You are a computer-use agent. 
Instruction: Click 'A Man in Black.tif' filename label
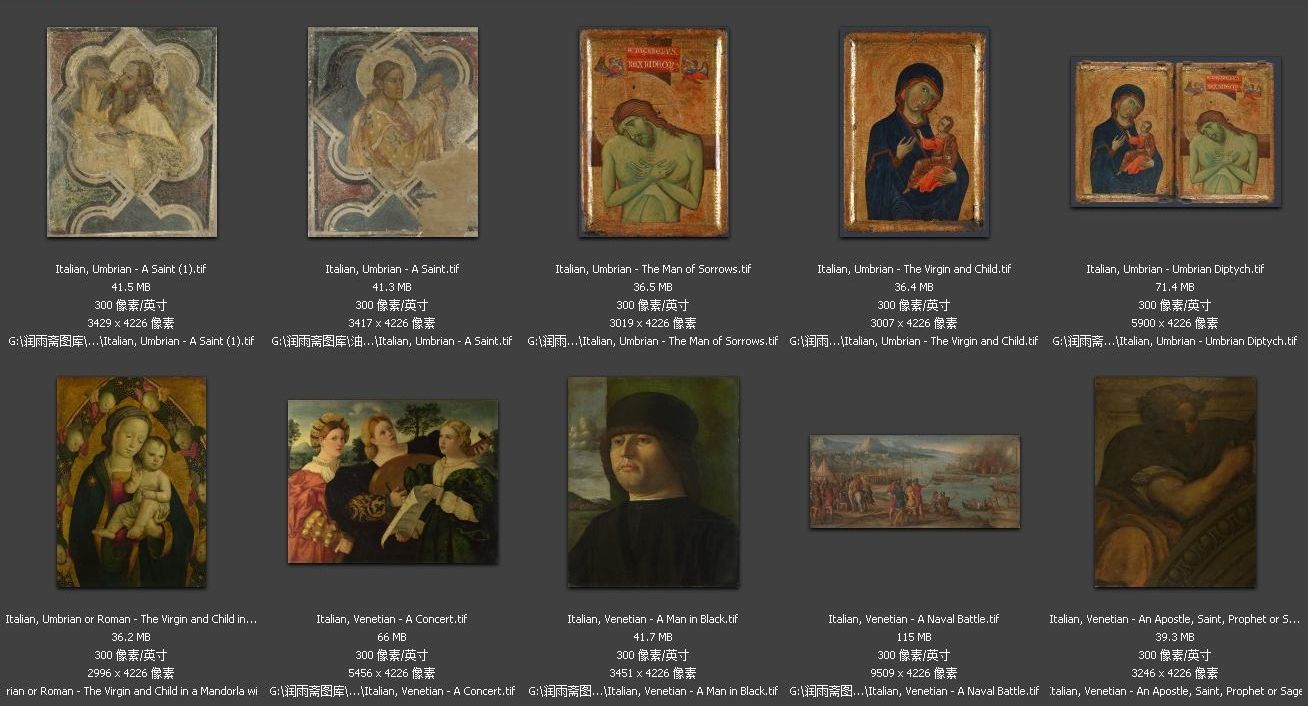tap(654, 619)
